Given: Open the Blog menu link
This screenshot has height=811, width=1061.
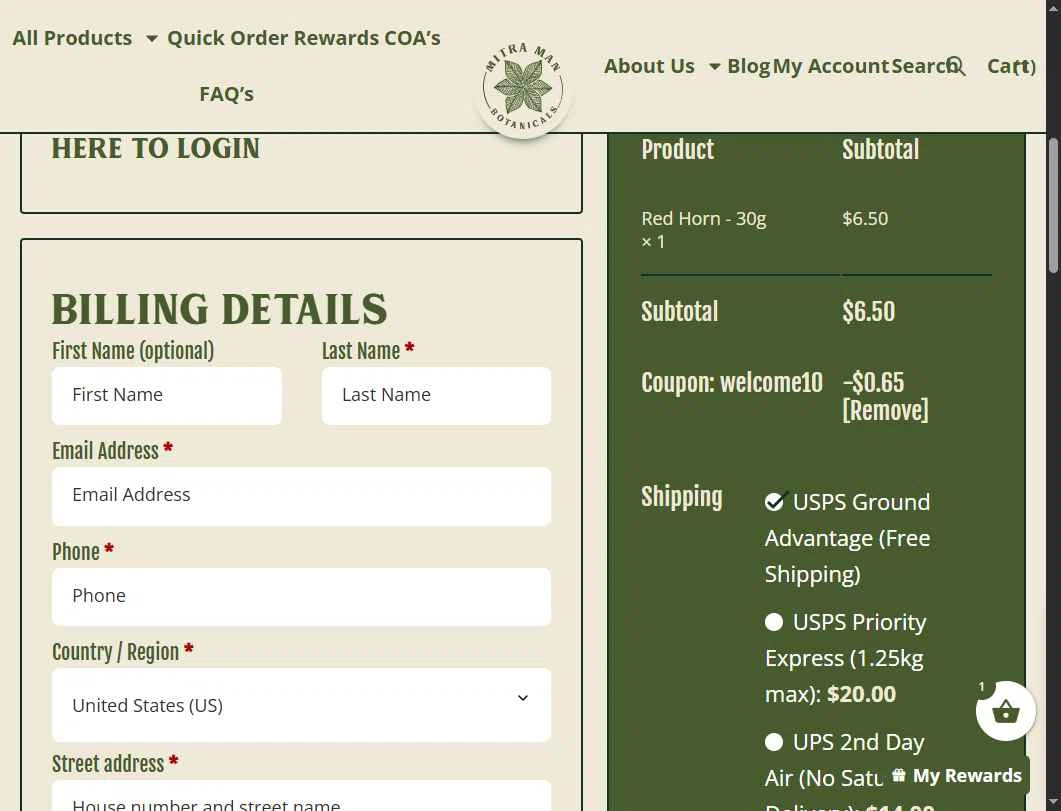Looking at the screenshot, I should 748,66.
